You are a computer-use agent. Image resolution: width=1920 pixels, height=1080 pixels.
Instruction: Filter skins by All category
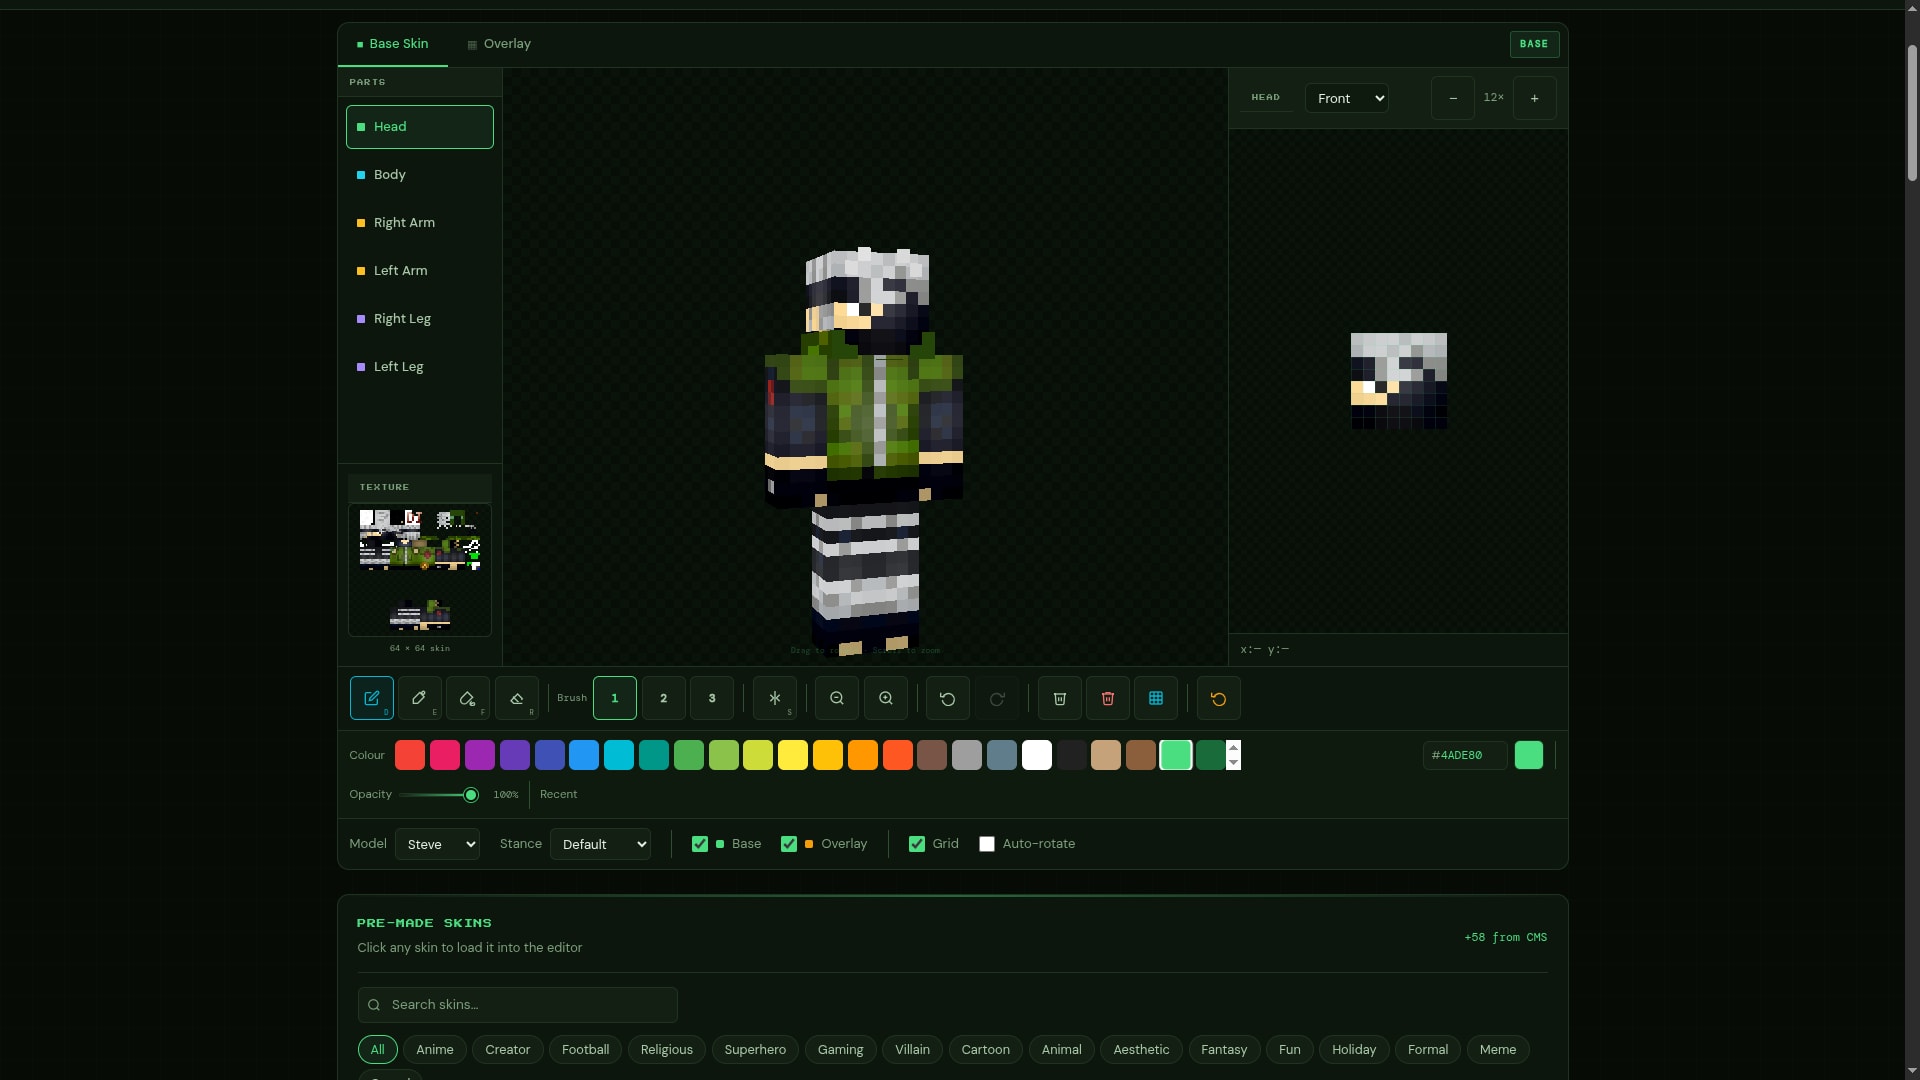tap(378, 1050)
